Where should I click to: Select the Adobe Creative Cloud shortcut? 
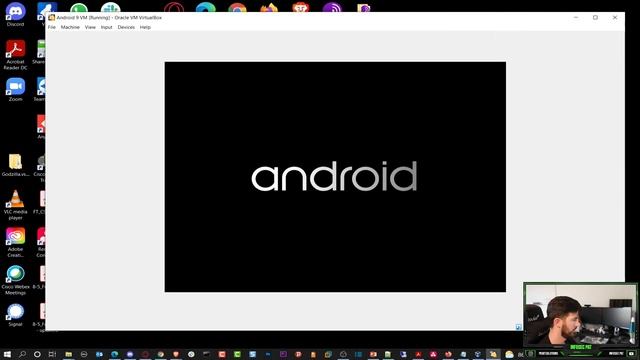pos(16,242)
